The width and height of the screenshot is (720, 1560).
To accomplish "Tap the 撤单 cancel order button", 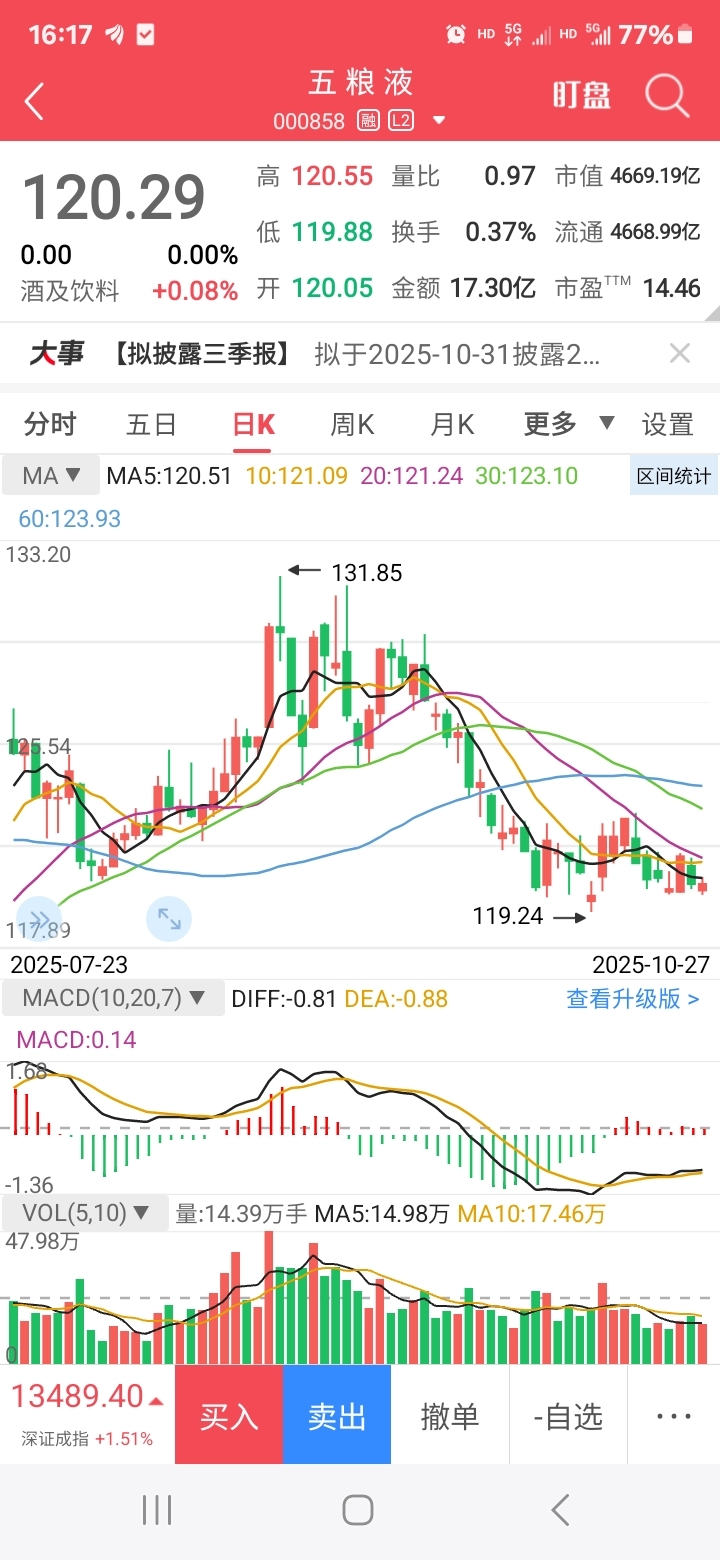I will (x=450, y=1415).
